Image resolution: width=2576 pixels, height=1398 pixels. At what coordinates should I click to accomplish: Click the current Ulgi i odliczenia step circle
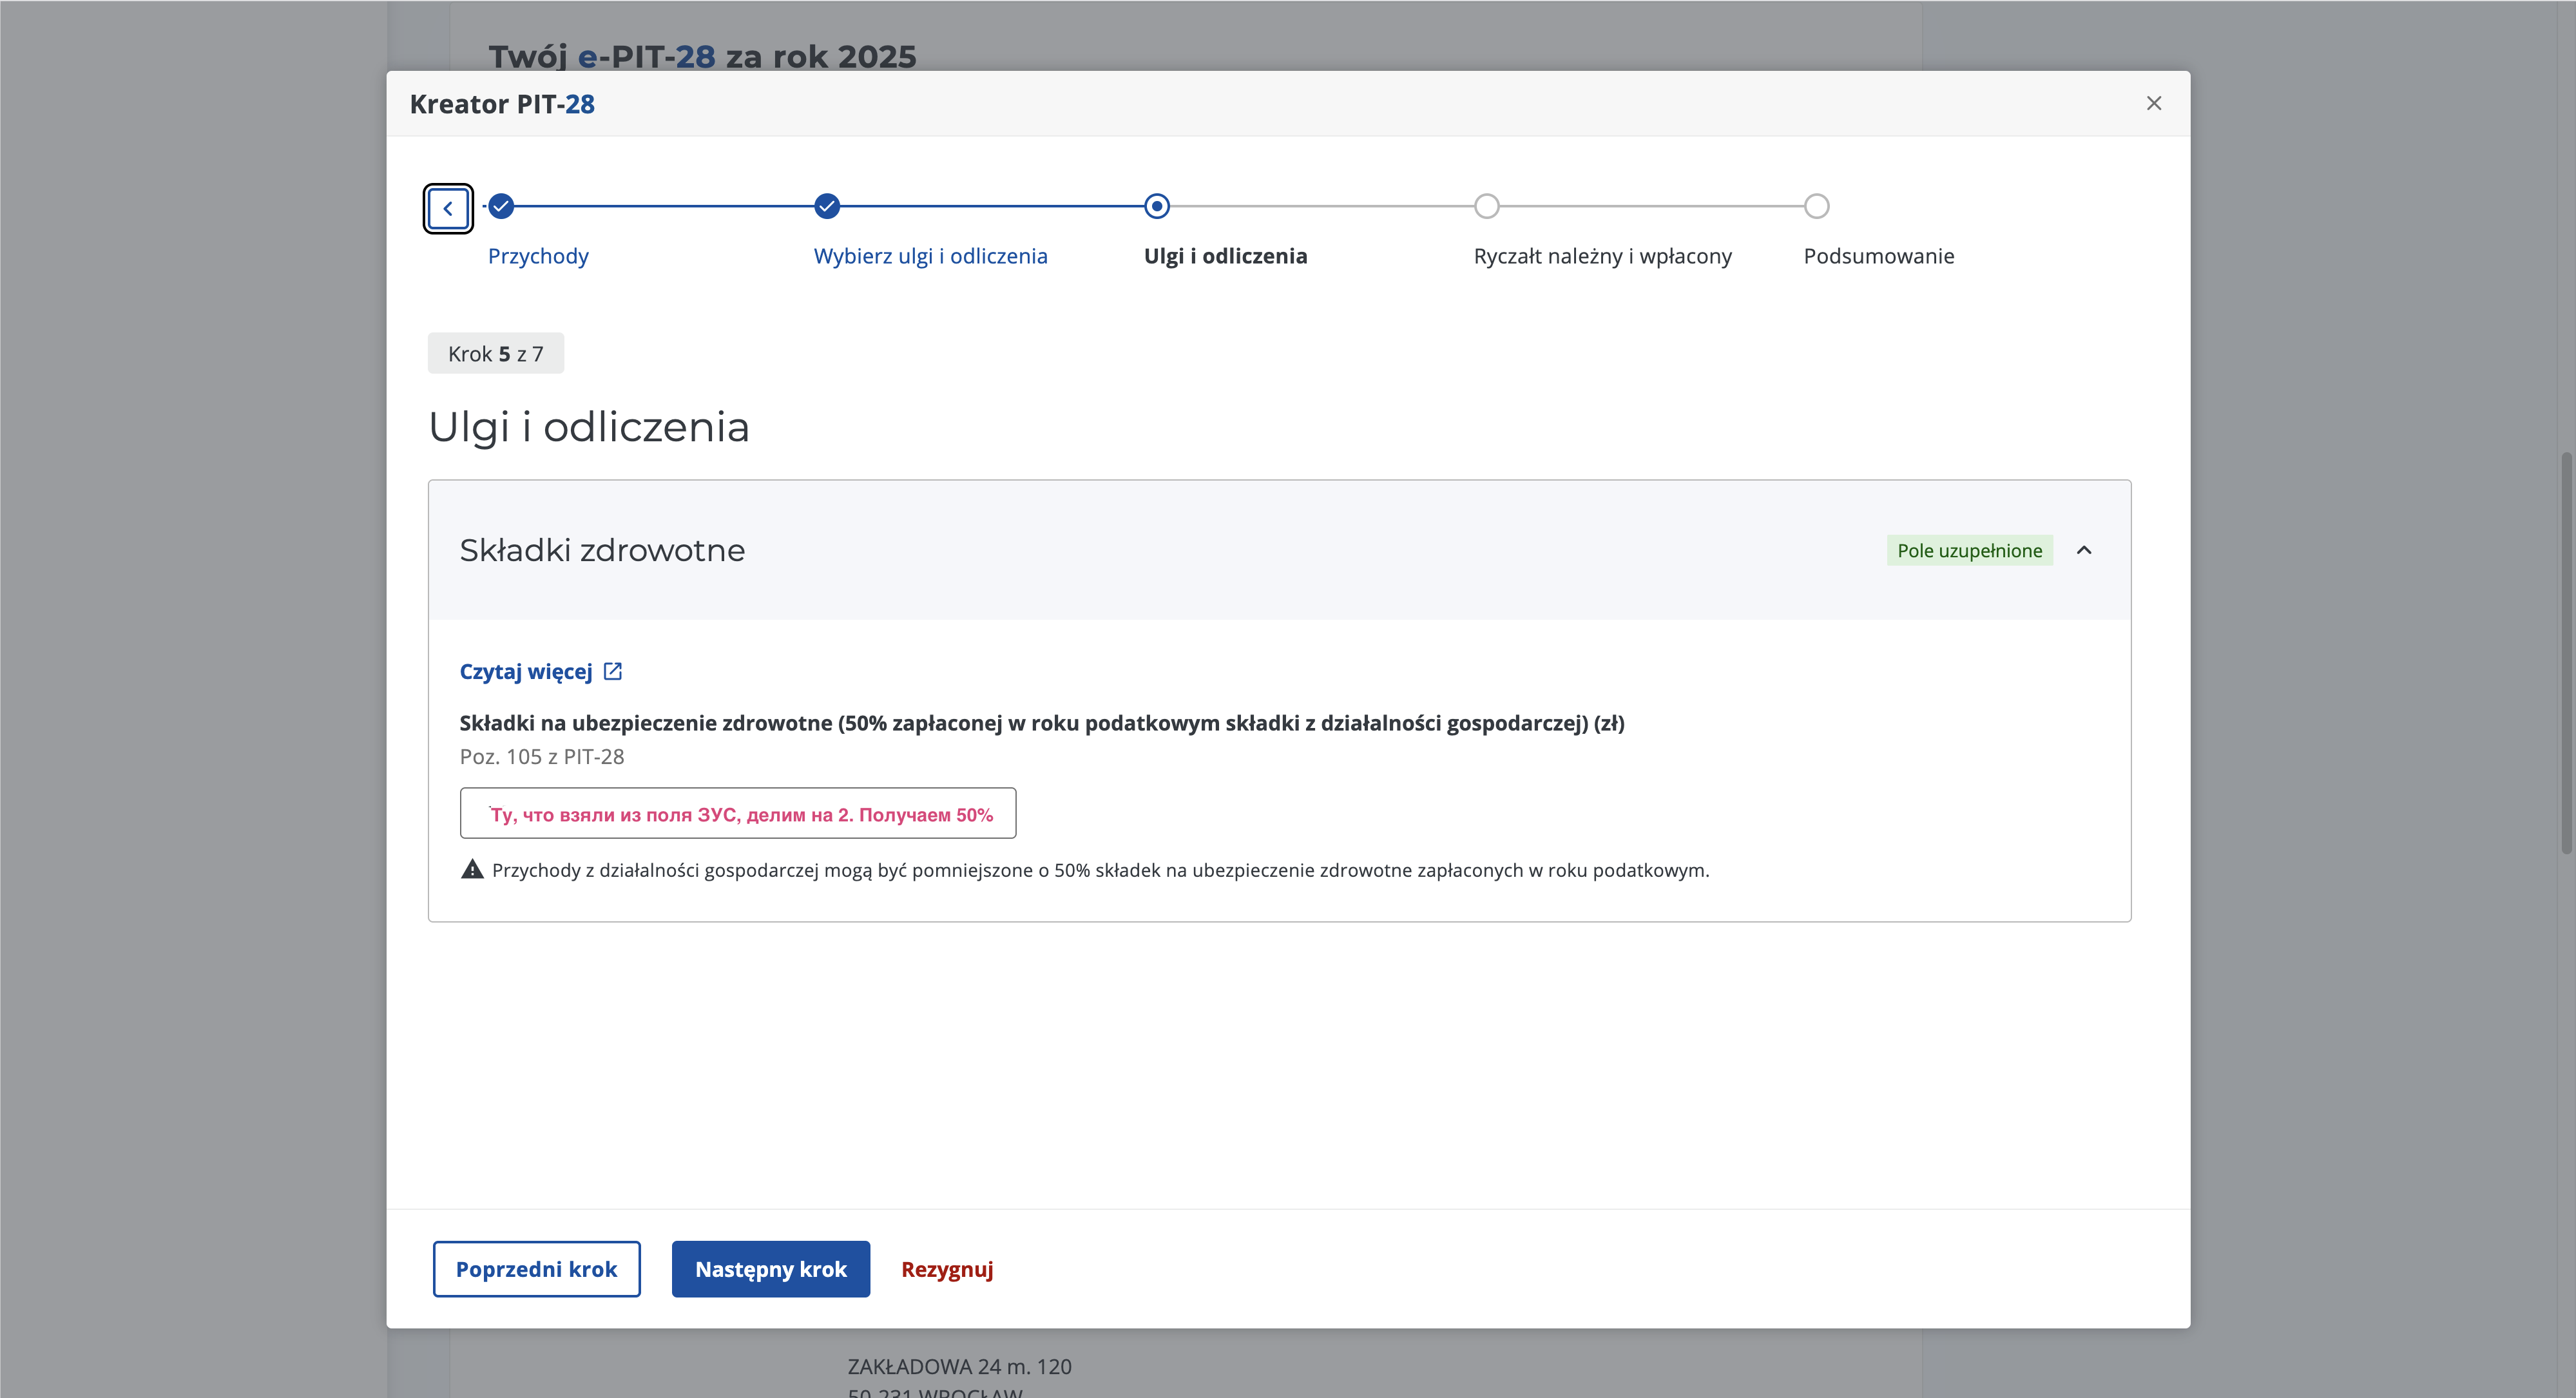(x=1157, y=206)
